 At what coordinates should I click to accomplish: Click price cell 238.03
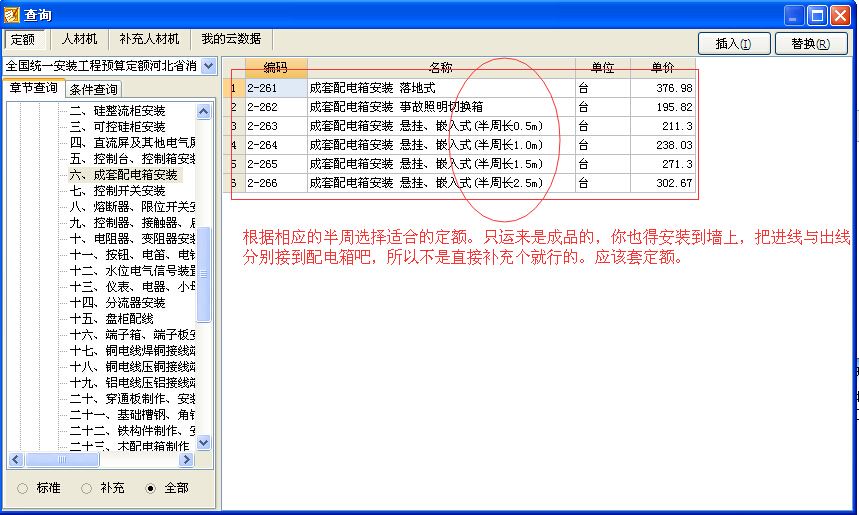click(x=663, y=145)
